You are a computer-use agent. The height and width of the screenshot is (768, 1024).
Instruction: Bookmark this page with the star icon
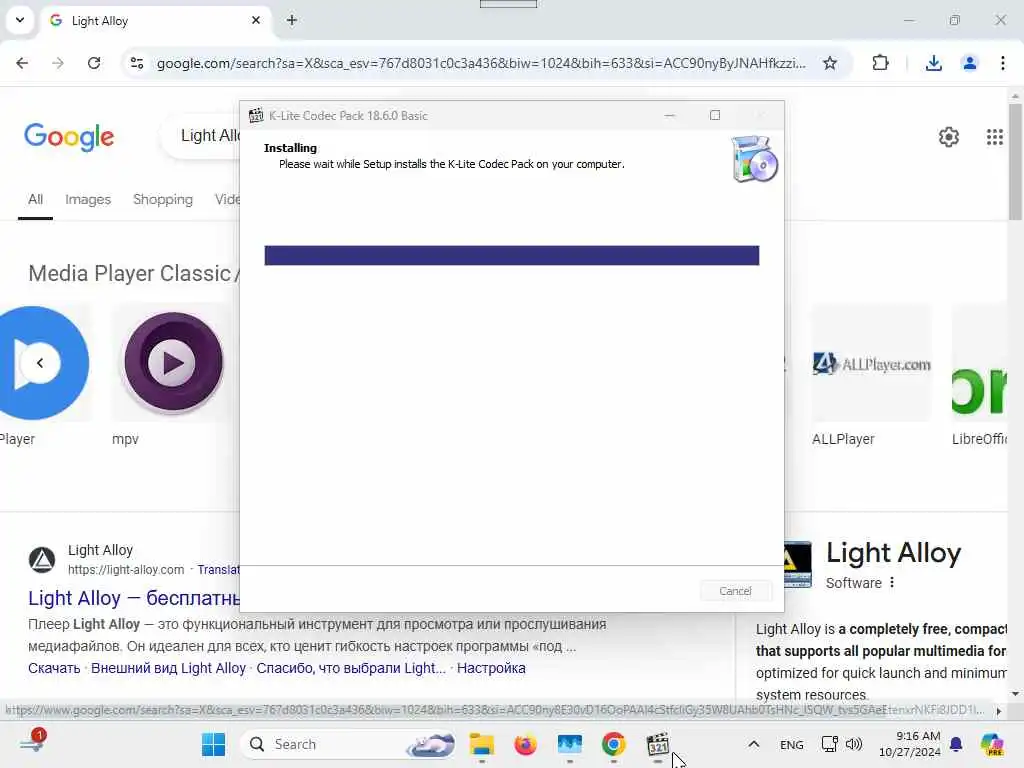pyautogui.click(x=829, y=63)
